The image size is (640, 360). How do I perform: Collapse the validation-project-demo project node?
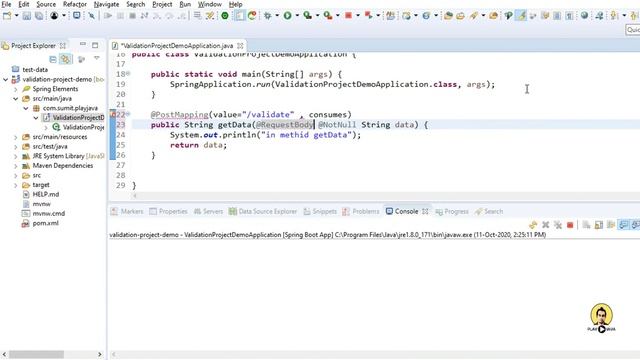6,80
